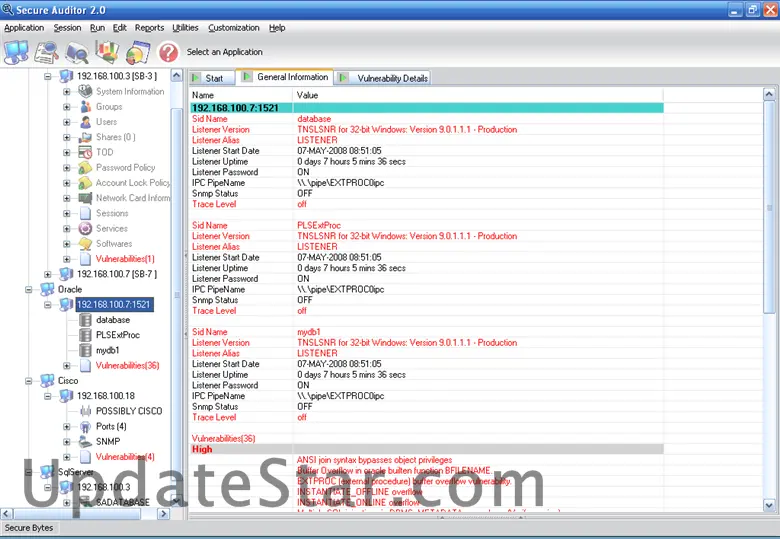Open the Edit menu

pyautogui.click(x=119, y=28)
